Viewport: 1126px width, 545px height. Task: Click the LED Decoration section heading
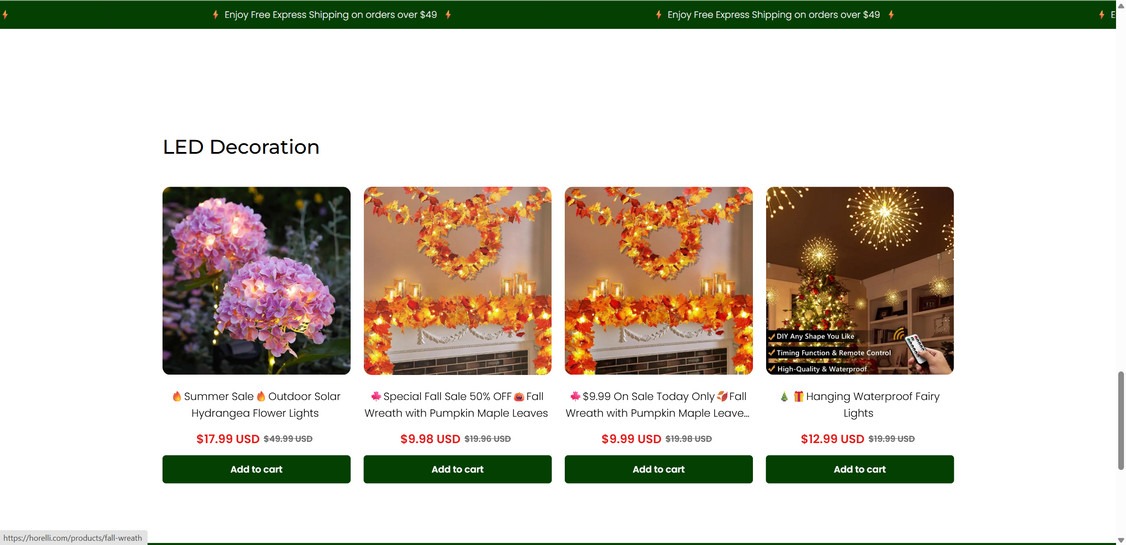[241, 146]
